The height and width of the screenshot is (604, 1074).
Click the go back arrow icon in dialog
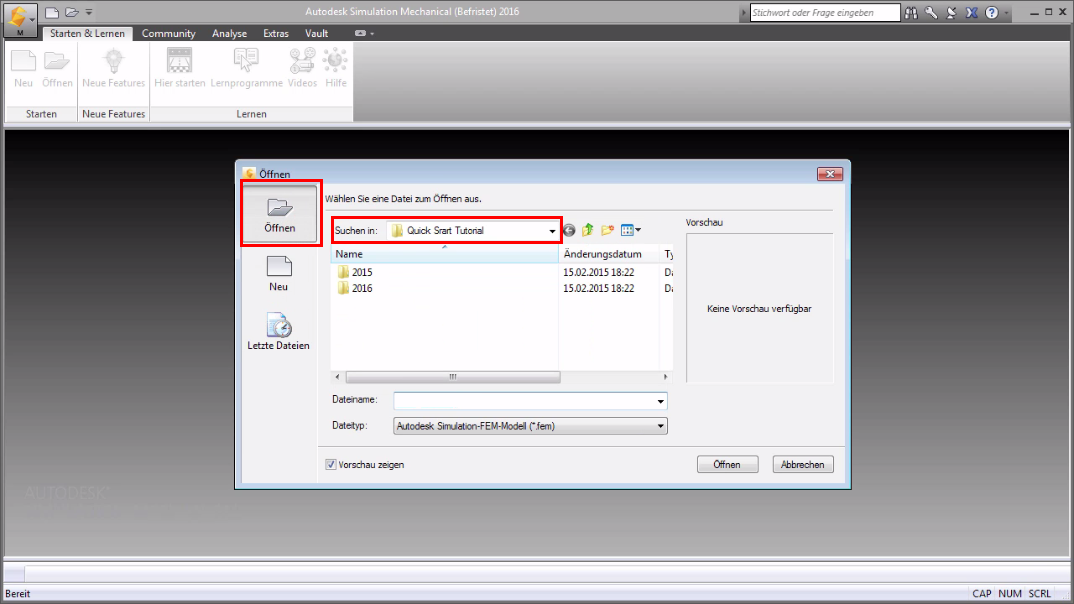click(569, 231)
